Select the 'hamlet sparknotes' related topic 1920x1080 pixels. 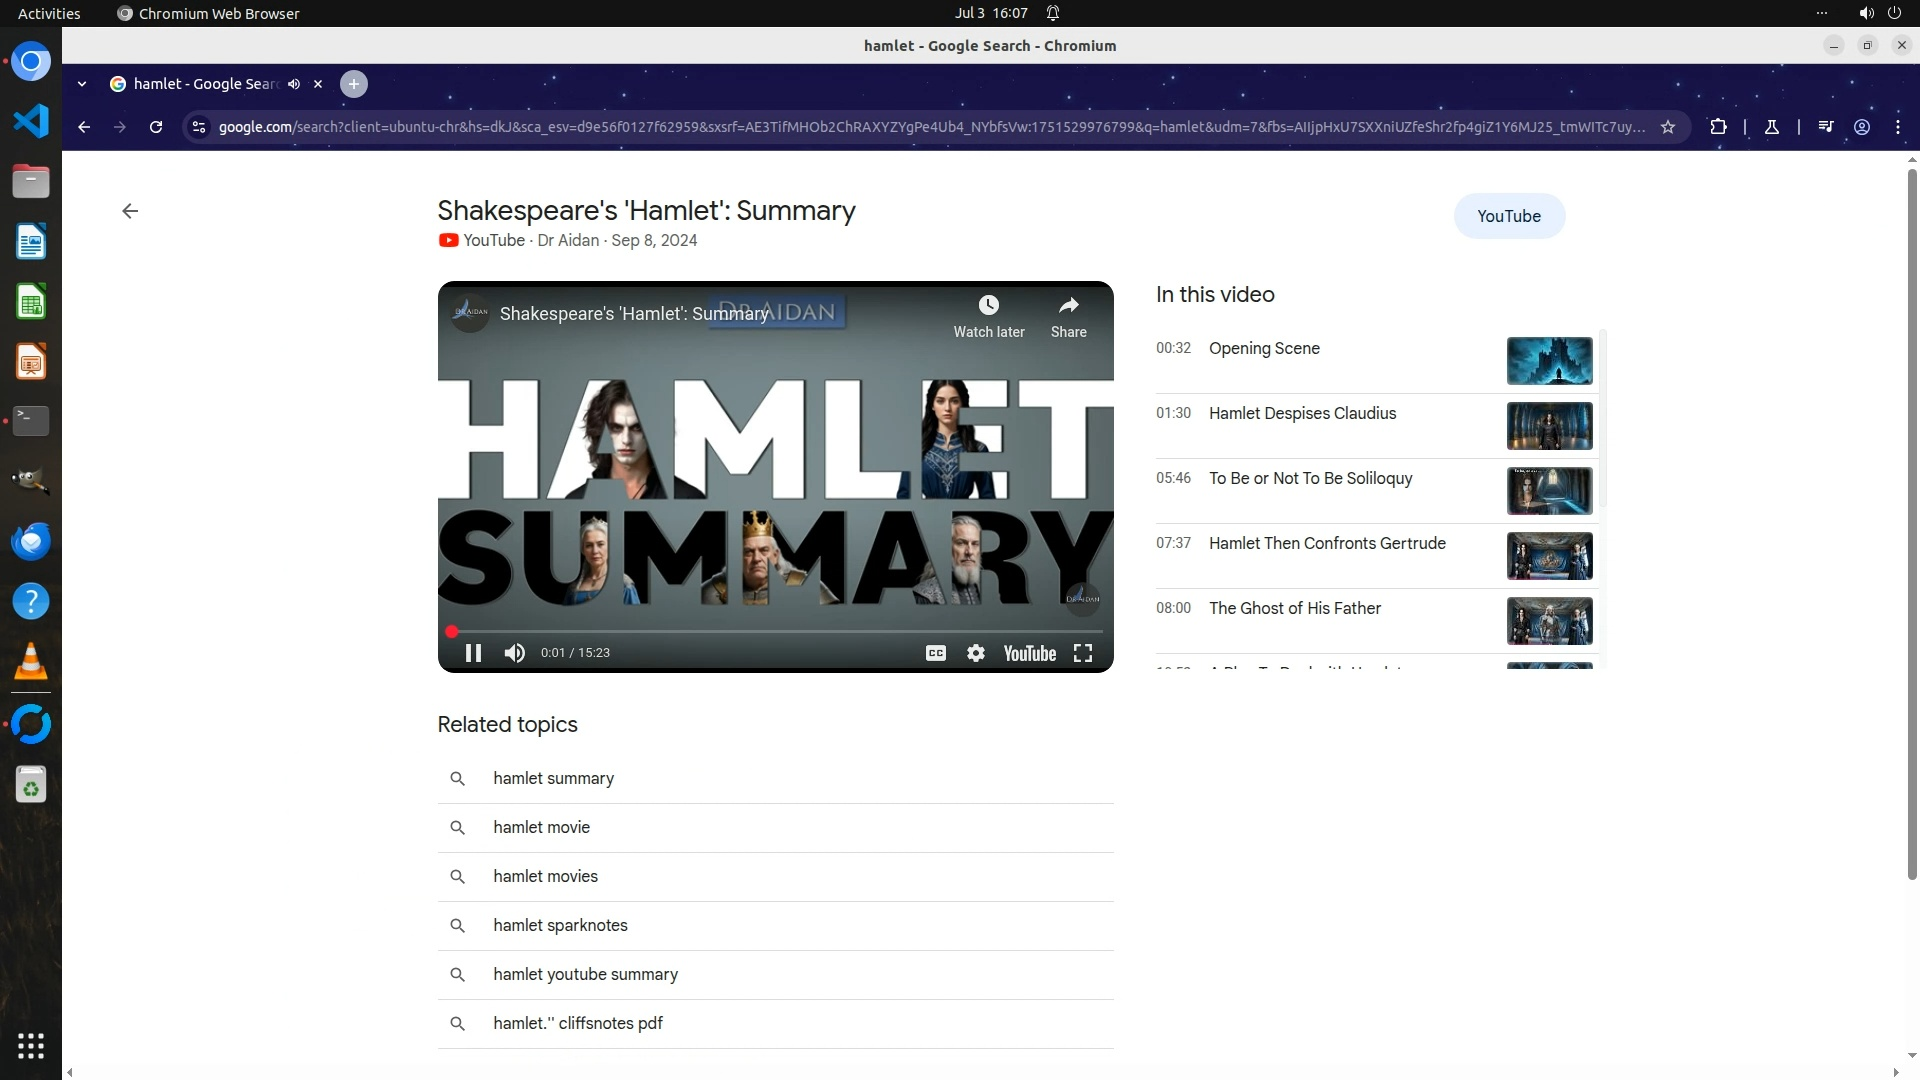tap(560, 926)
